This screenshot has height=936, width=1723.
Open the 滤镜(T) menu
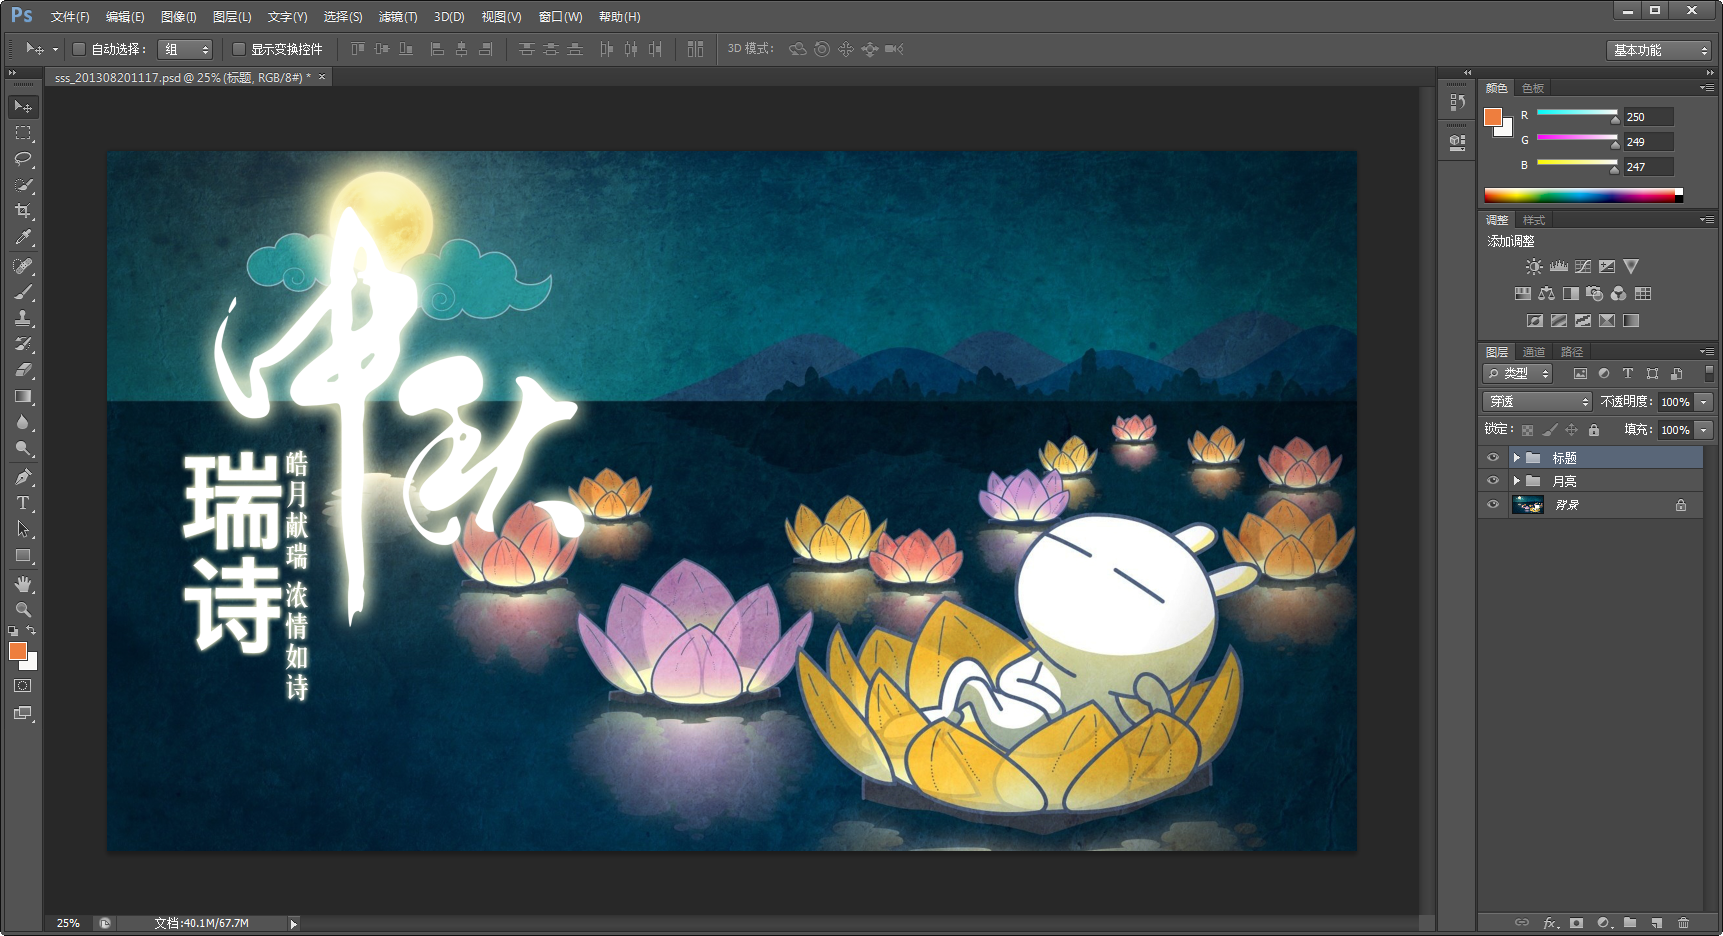pyautogui.click(x=398, y=17)
